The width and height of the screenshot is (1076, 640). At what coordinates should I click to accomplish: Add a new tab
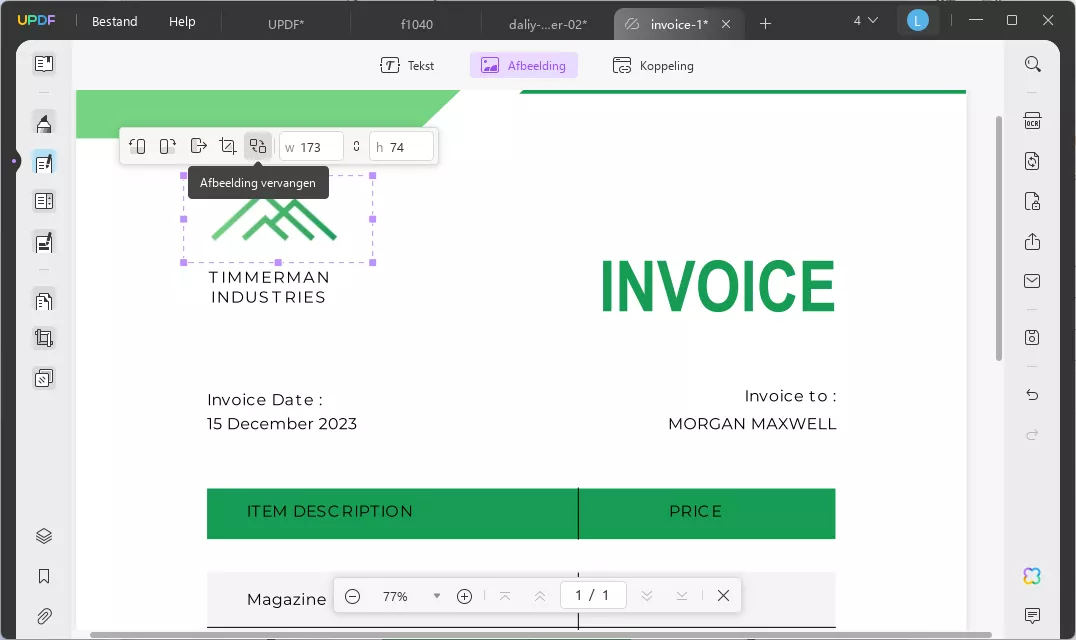[x=765, y=24]
